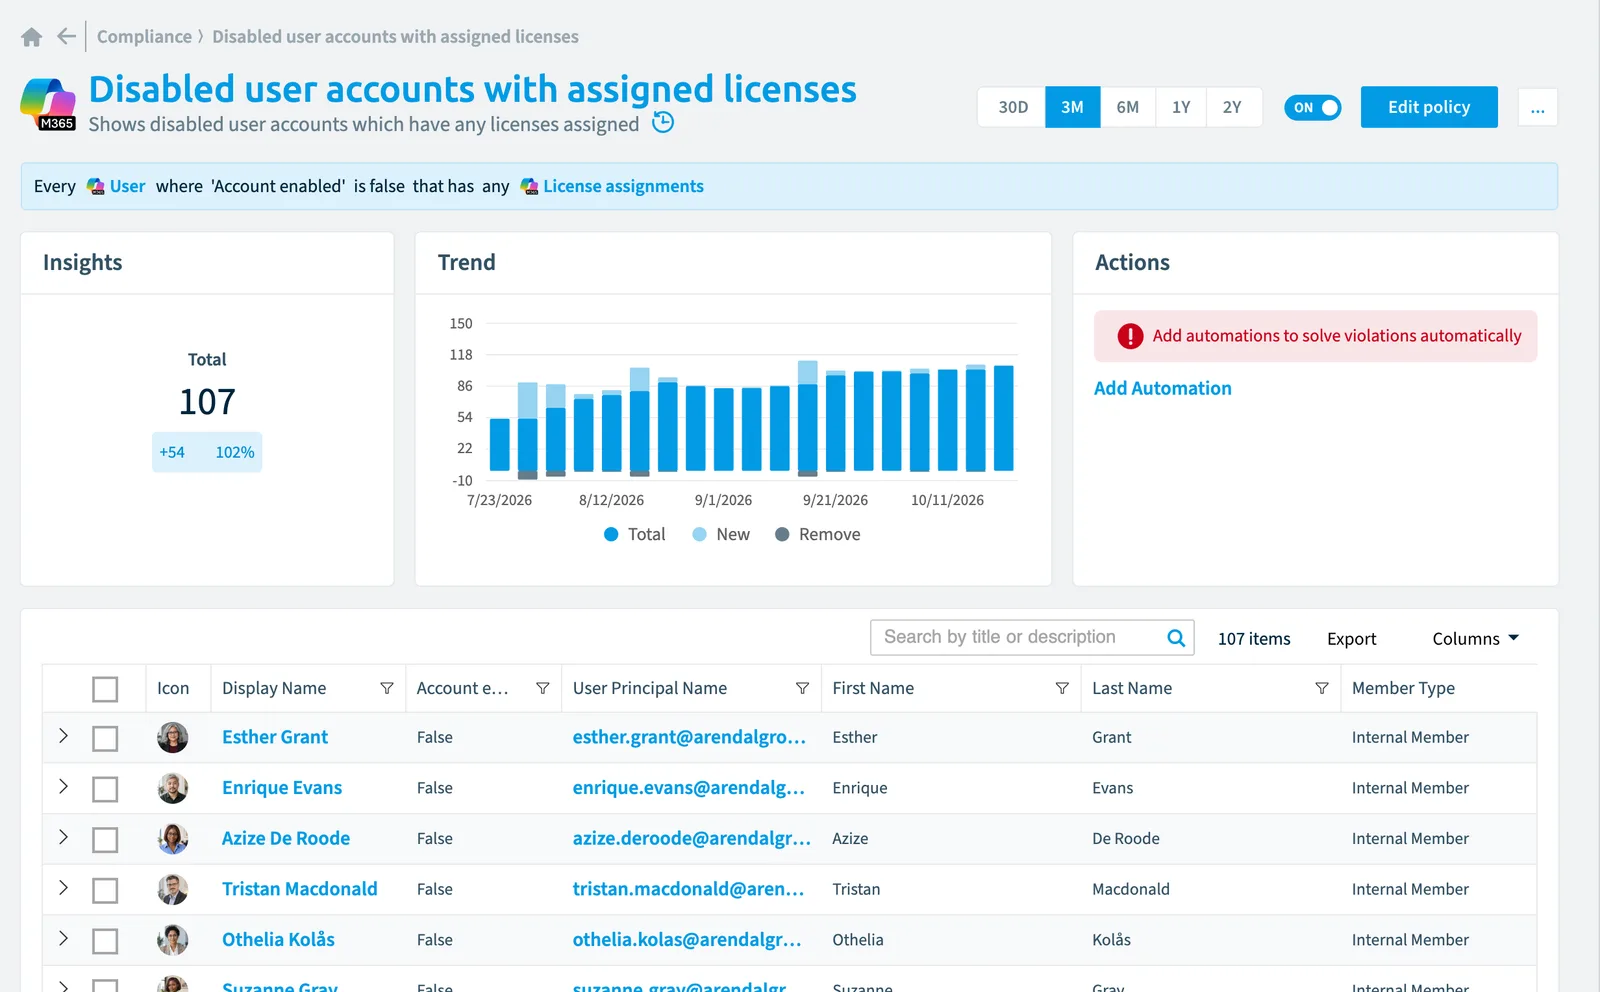This screenshot has height=992, width=1600.
Task: Click the 'Macdonald' last name cell
Action: click(x=1131, y=889)
